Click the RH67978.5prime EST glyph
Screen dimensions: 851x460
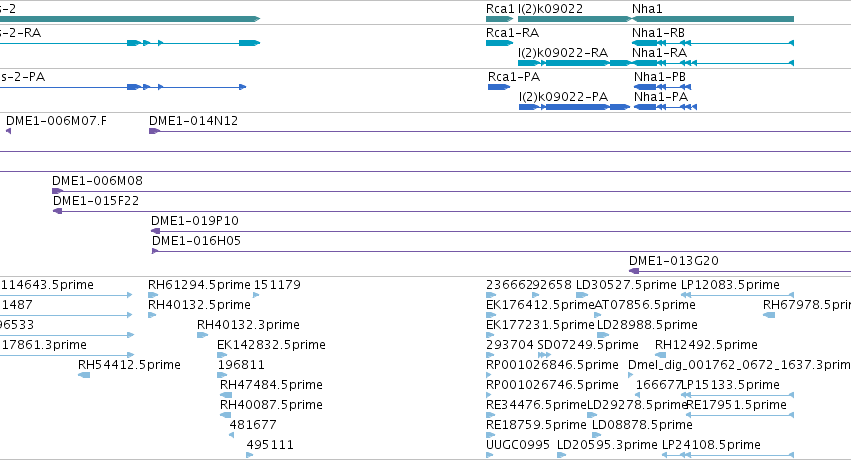click(769, 315)
